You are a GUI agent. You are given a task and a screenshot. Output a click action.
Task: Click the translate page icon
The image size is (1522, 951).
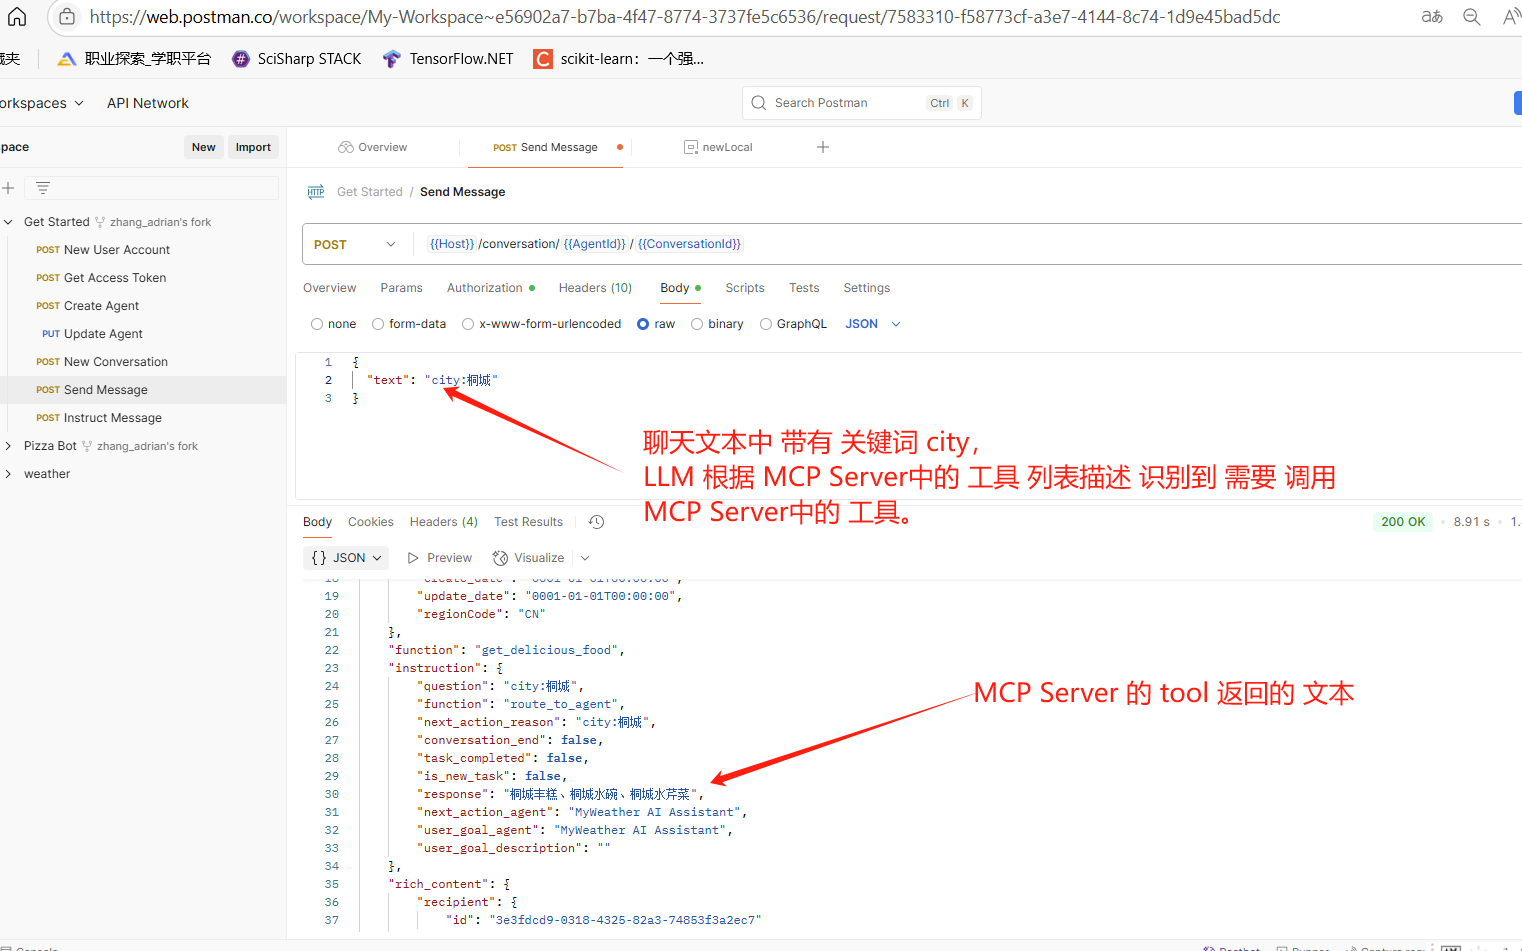point(1432,16)
